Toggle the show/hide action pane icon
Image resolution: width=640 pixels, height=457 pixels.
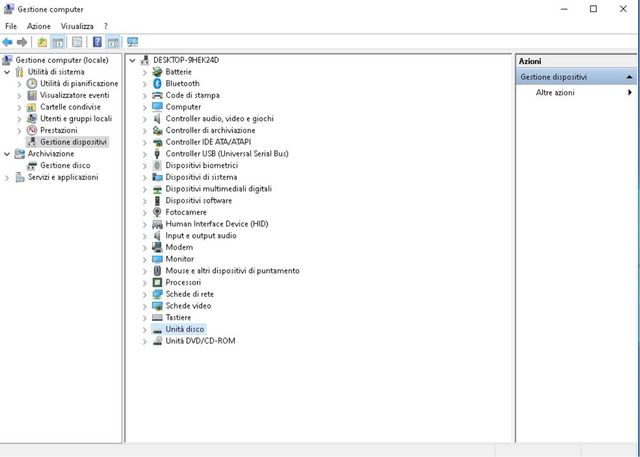click(x=114, y=42)
